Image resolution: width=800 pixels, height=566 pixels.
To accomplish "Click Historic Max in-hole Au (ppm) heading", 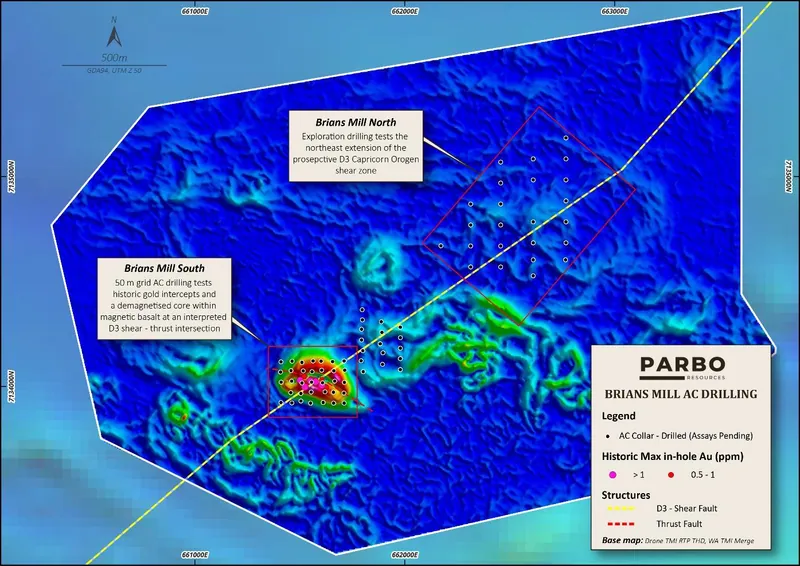I will 672,456.
